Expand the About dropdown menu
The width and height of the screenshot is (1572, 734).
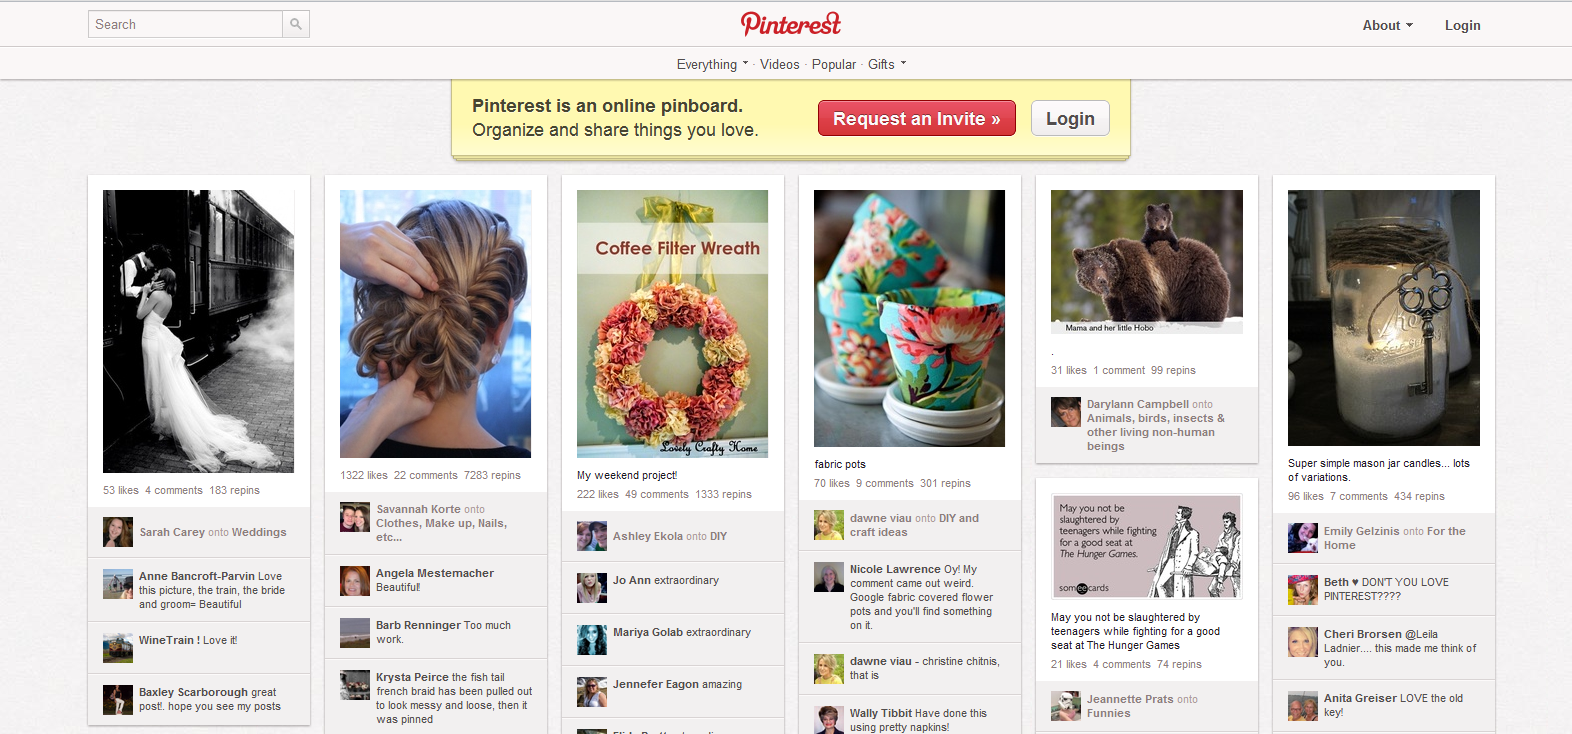1388,25
